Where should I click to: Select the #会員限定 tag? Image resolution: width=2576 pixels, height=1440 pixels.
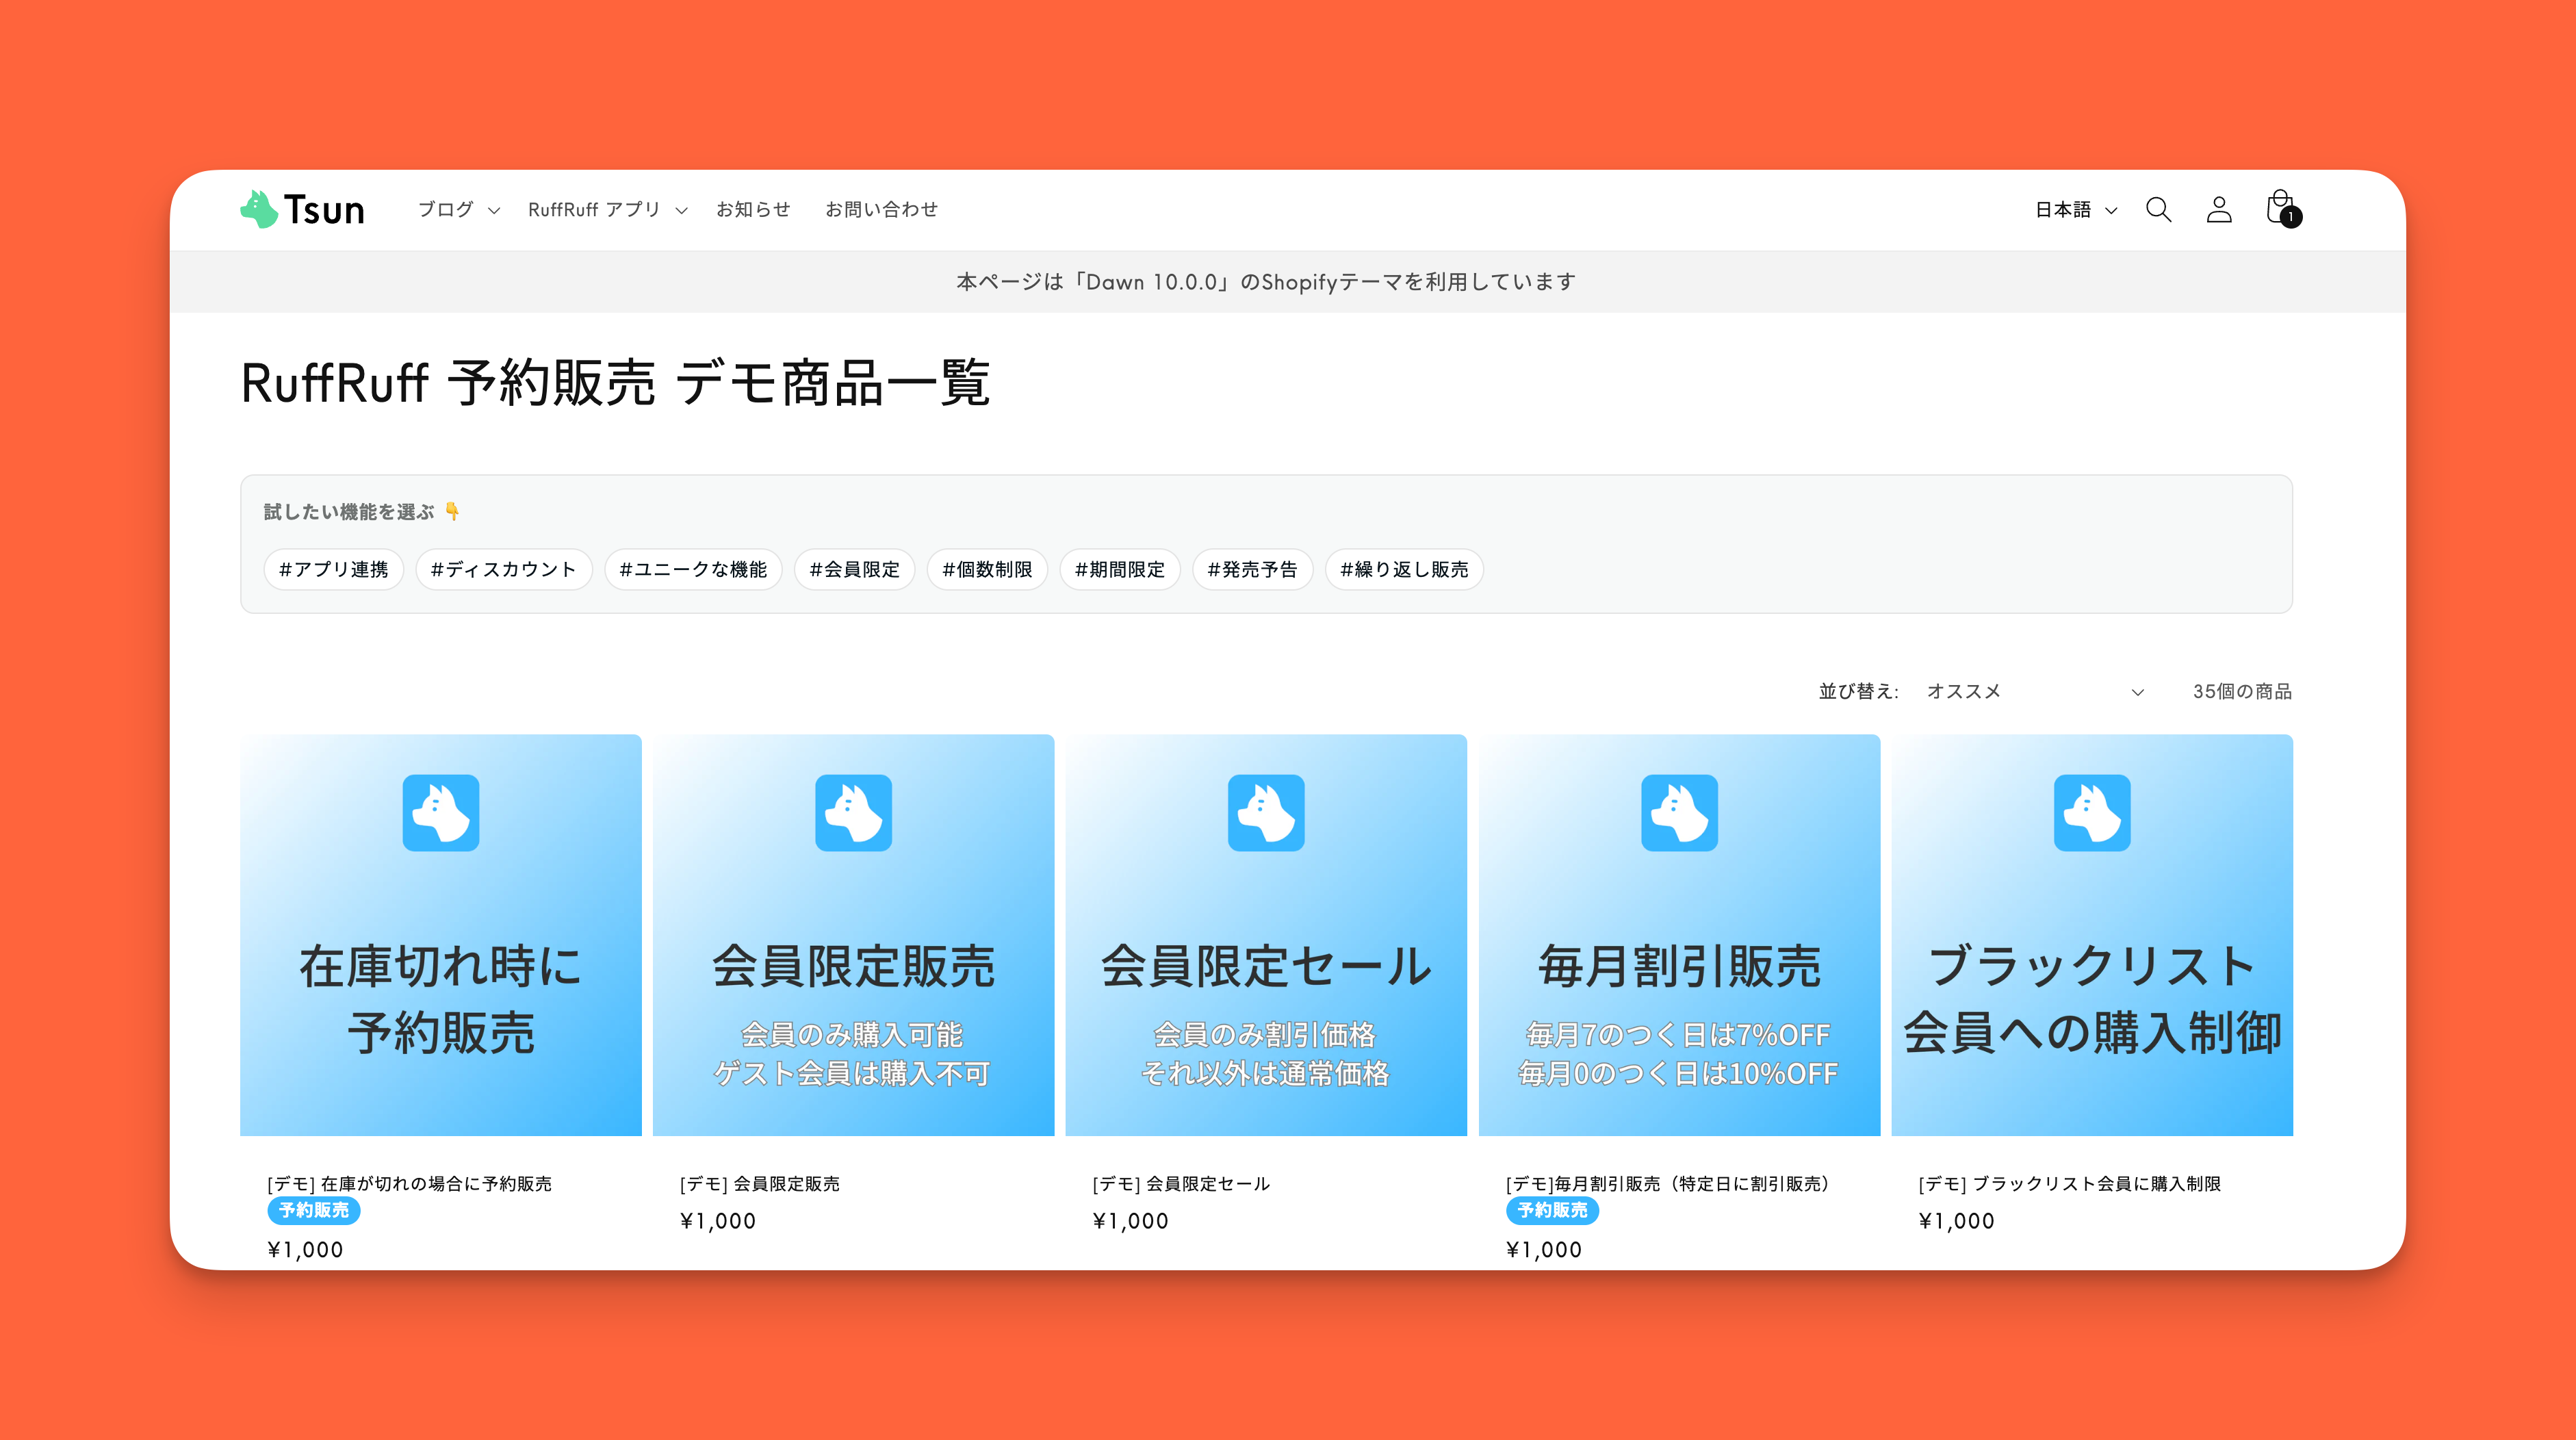pyautogui.click(x=854, y=569)
